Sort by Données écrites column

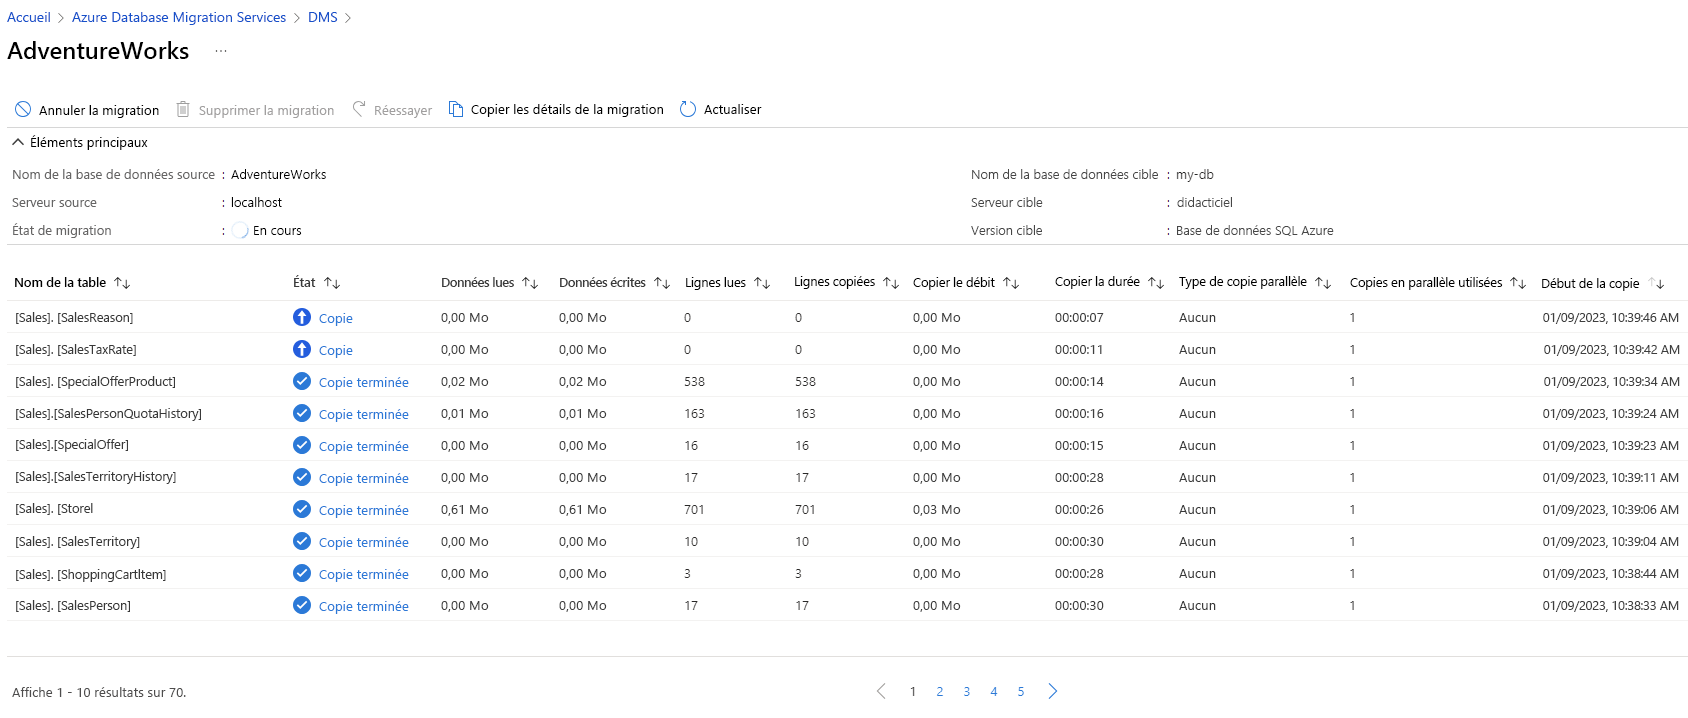point(662,283)
